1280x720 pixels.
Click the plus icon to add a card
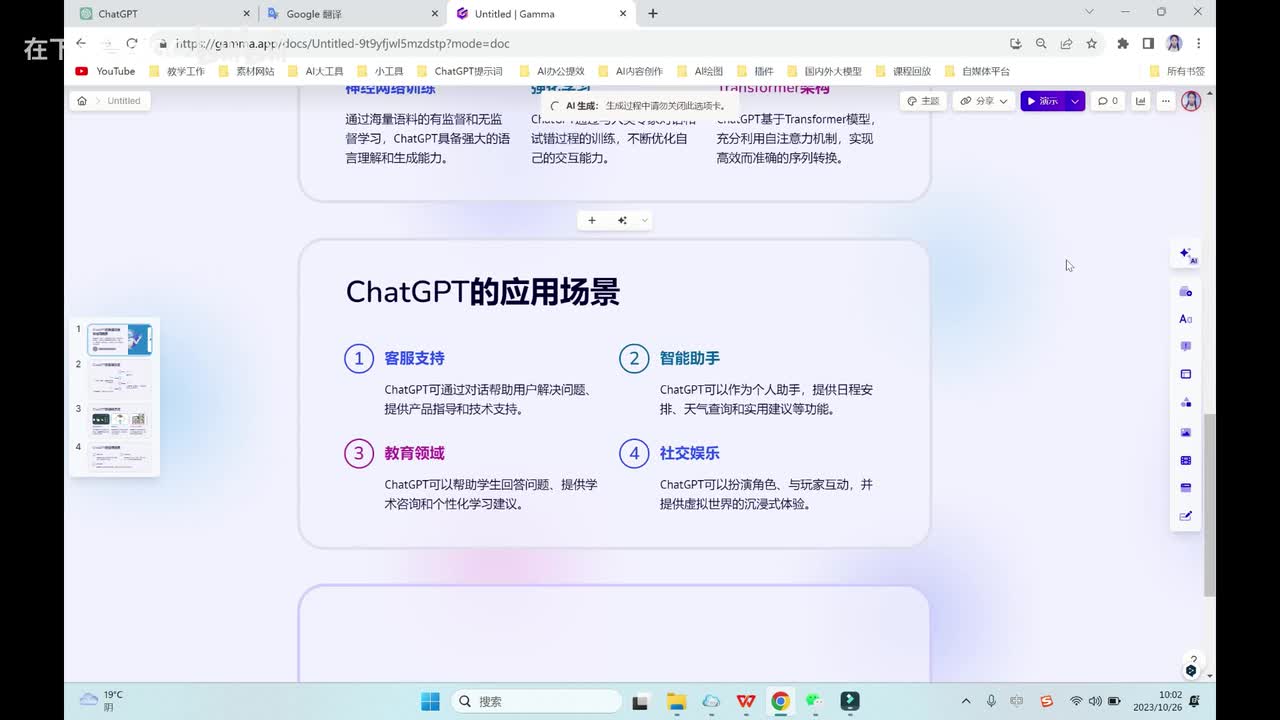[x=591, y=220]
